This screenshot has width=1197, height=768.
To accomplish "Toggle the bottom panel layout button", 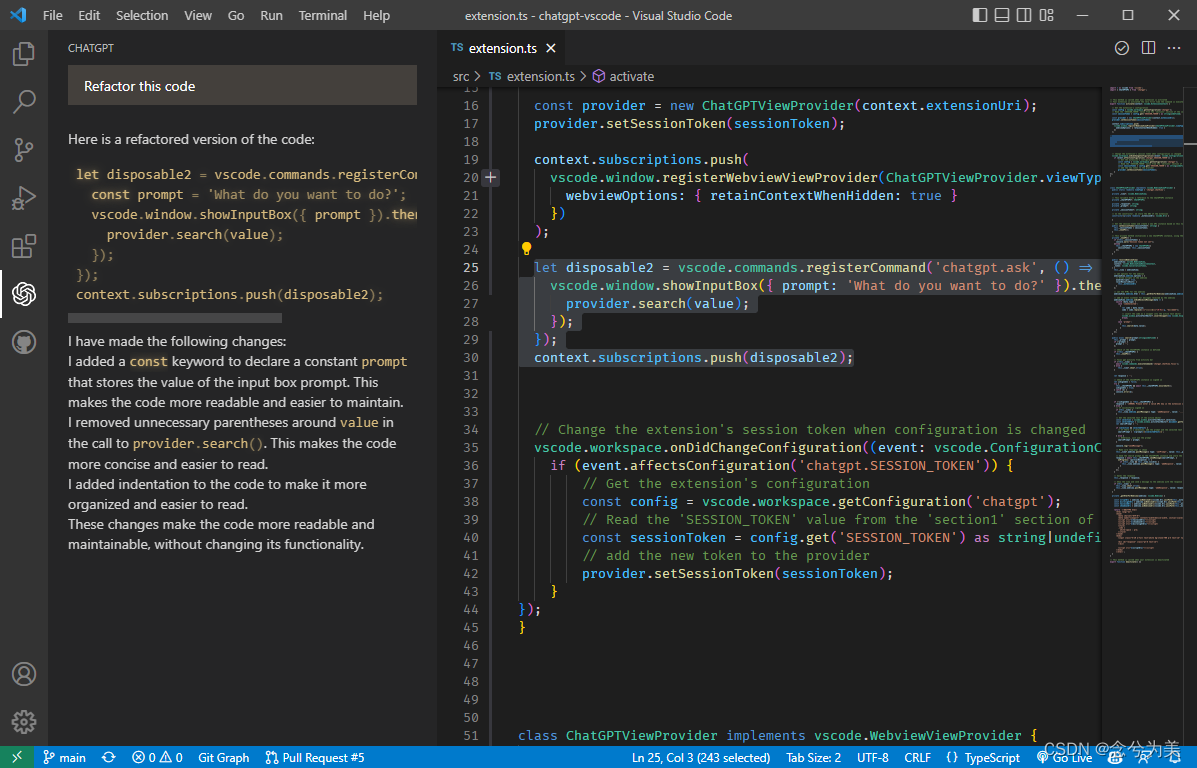I will (1002, 15).
